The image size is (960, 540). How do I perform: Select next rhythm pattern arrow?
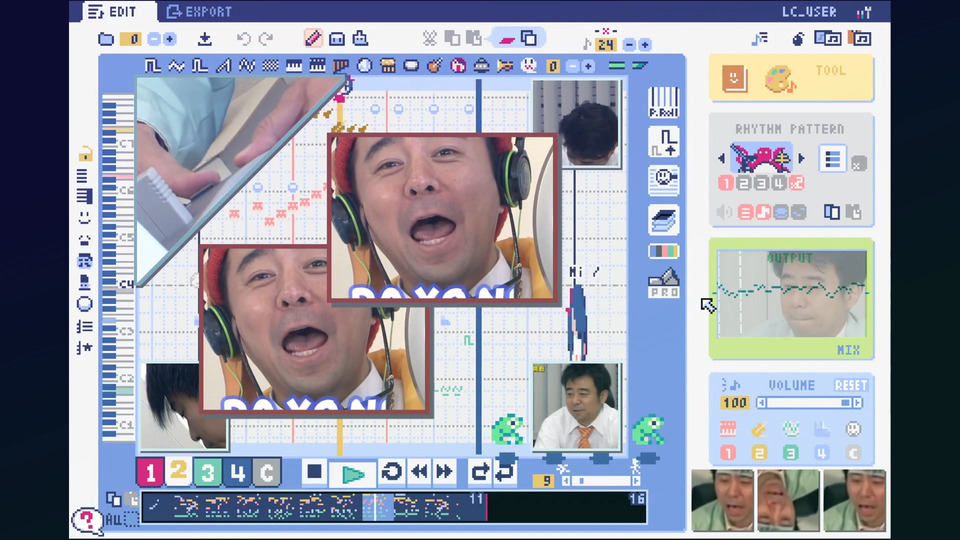801,159
